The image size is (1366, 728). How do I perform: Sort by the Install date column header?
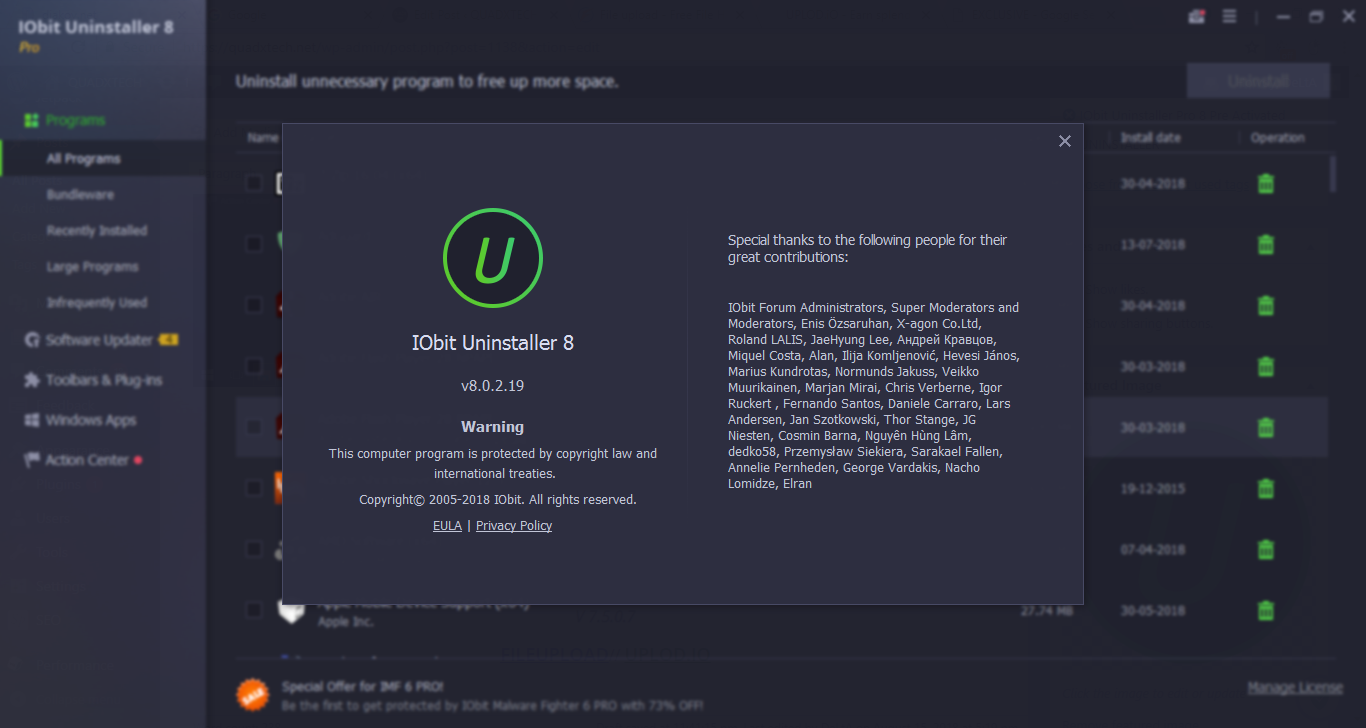[1151, 138]
